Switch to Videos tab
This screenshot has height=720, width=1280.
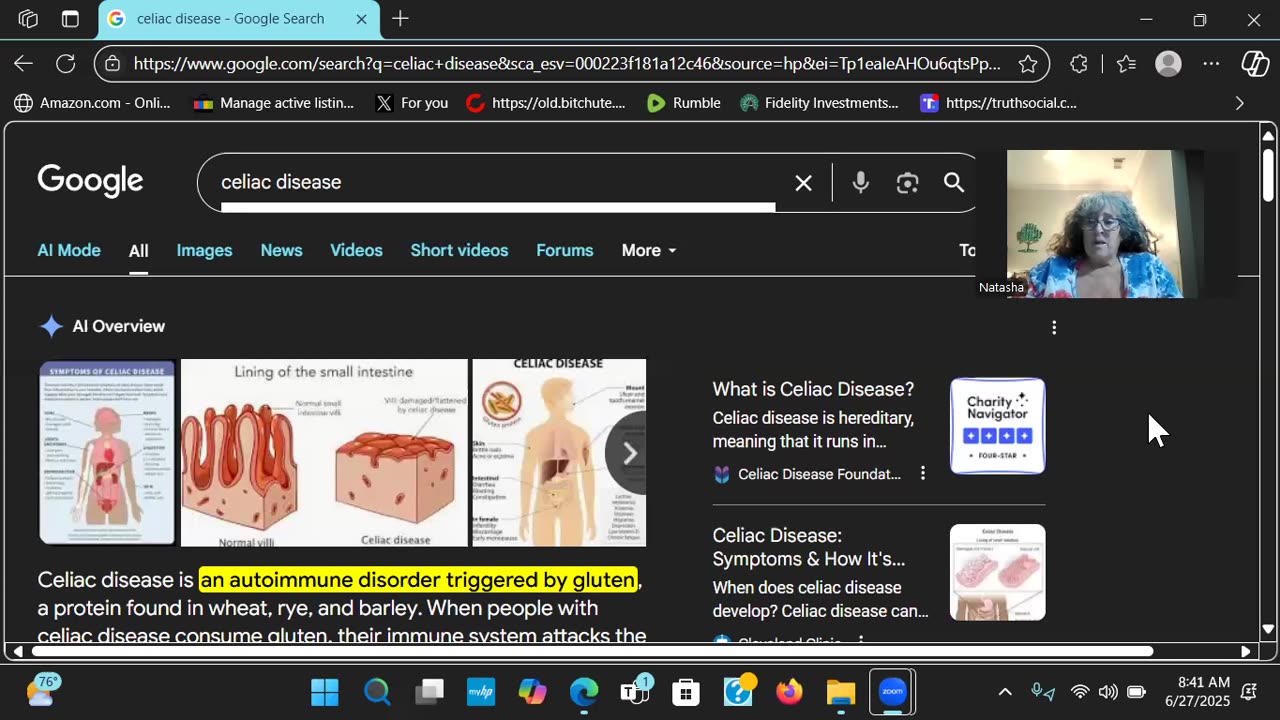coord(356,250)
